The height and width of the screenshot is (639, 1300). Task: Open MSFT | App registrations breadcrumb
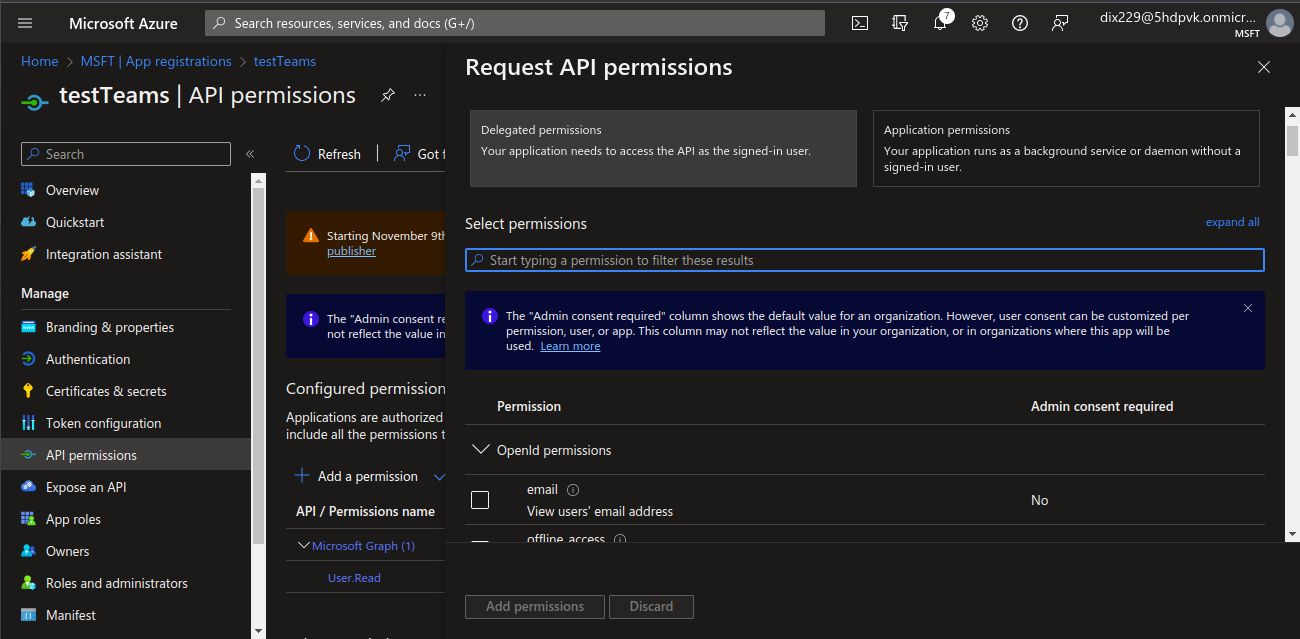(156, 61)
